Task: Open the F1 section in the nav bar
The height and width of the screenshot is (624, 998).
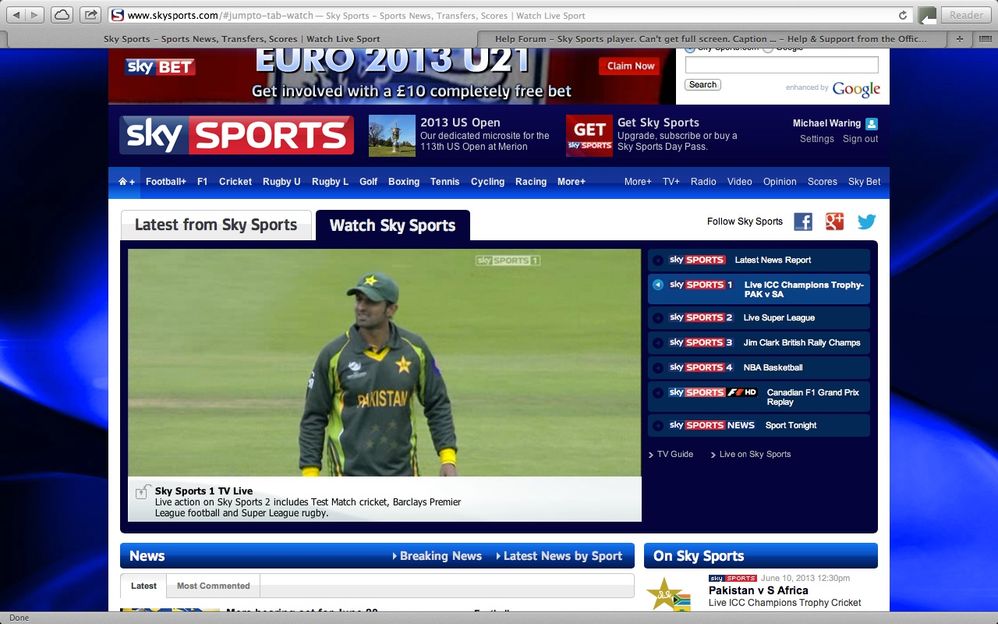Action: click(202, 181)
